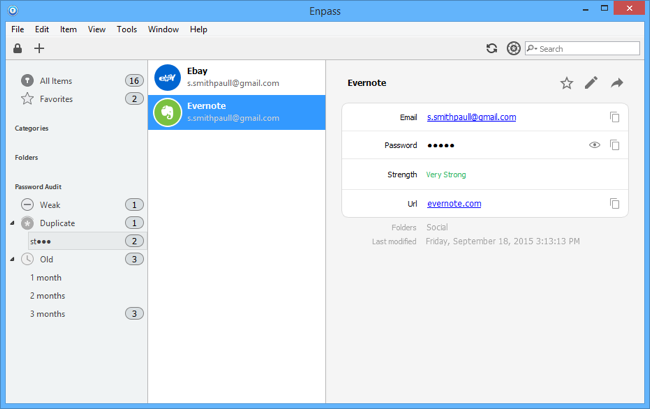Sync the vault using the refresh icon
The image size is (650, 409).
pos(492,48)
